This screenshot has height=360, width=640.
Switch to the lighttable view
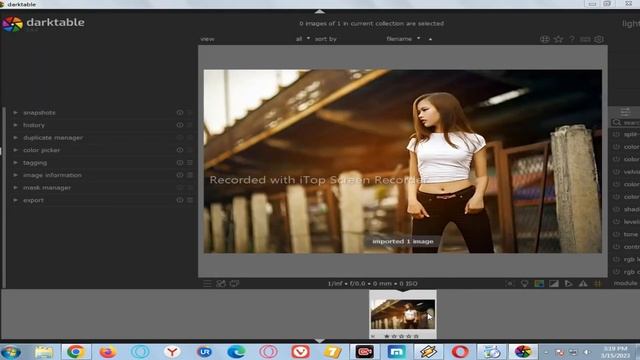click(631, 24)
